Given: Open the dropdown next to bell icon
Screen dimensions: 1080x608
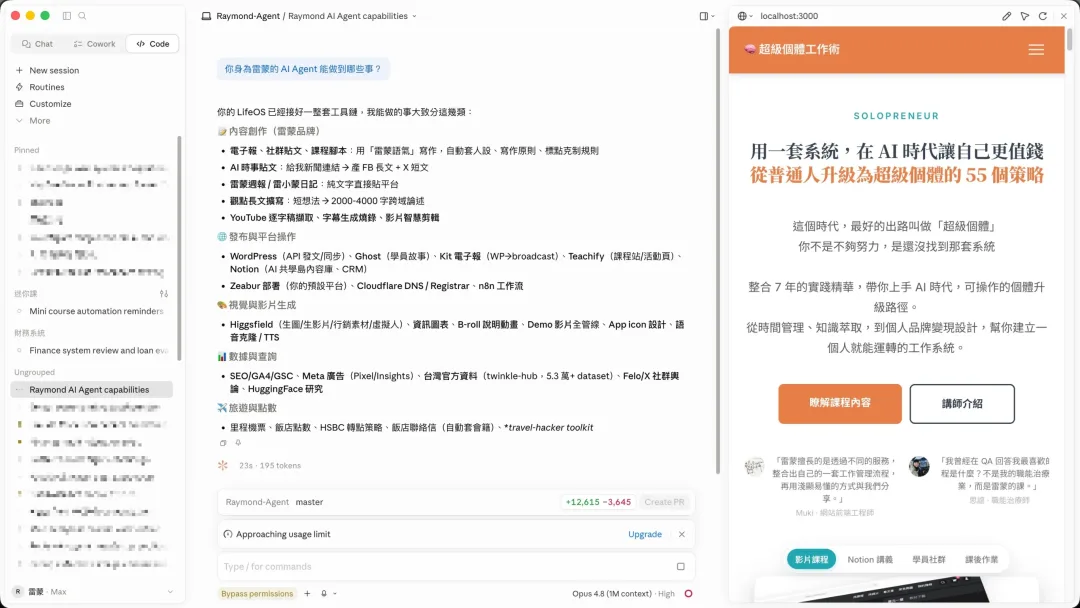Looking at the screenshot, I should tap(335, 594).
